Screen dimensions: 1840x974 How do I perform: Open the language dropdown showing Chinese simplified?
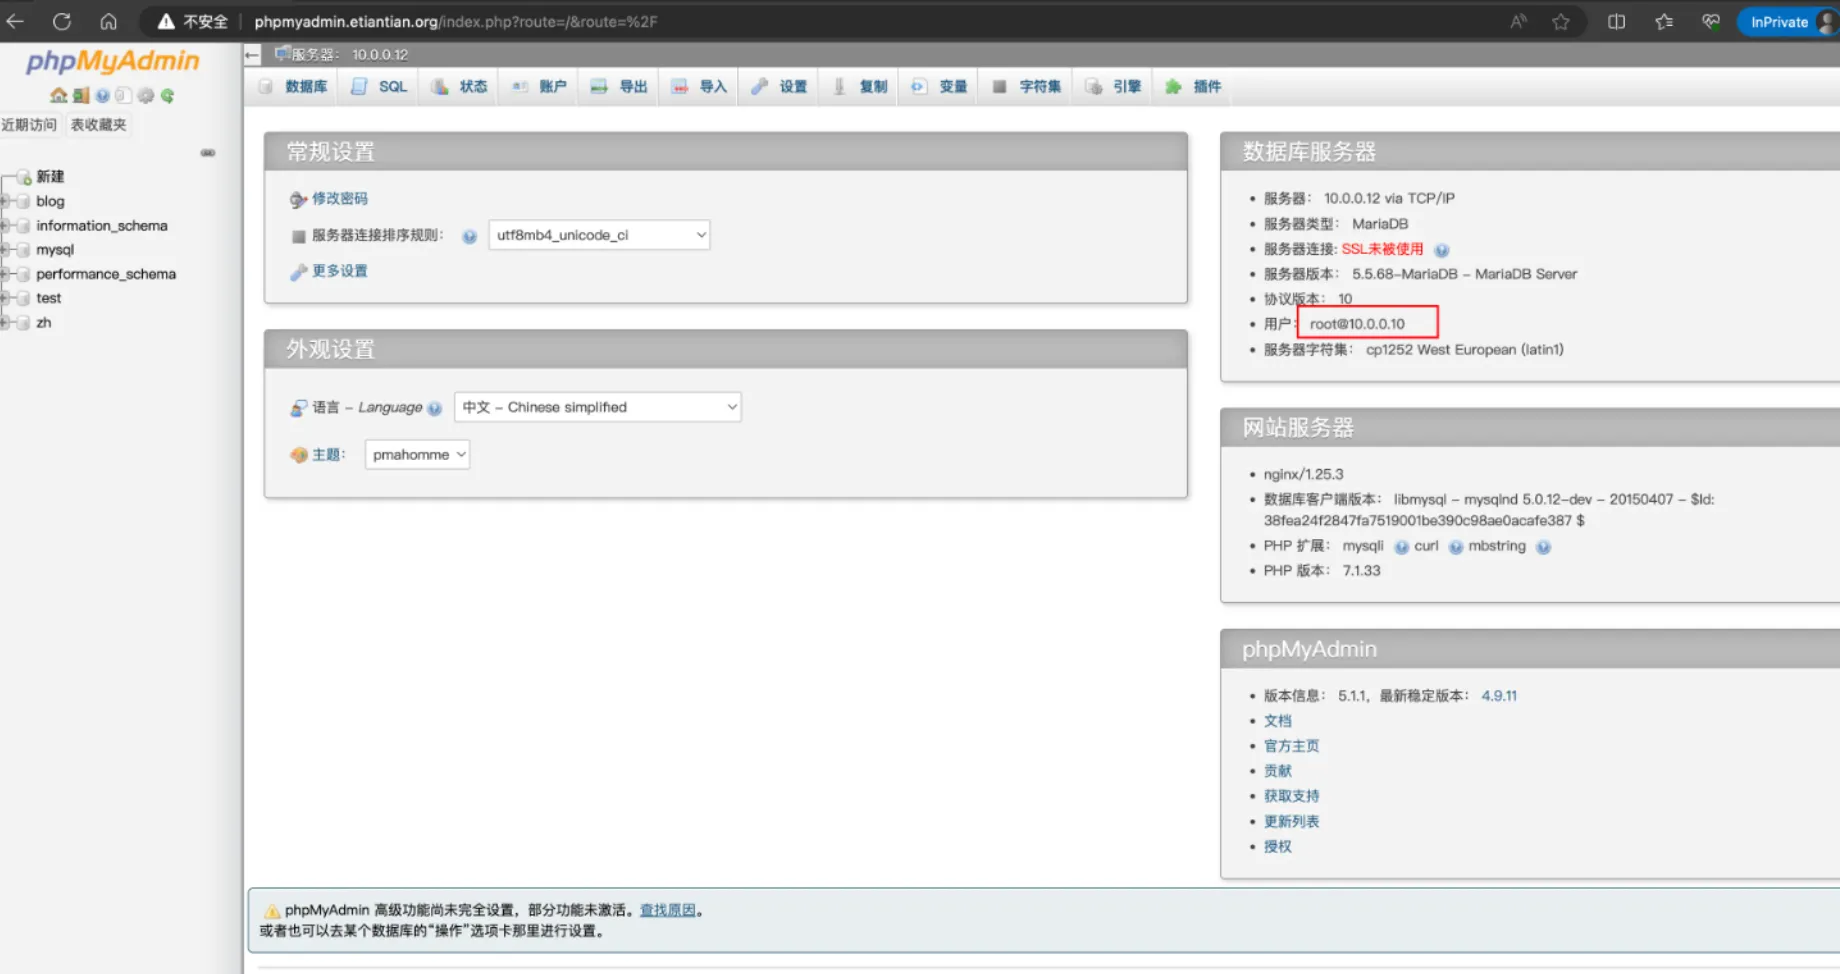597,407
